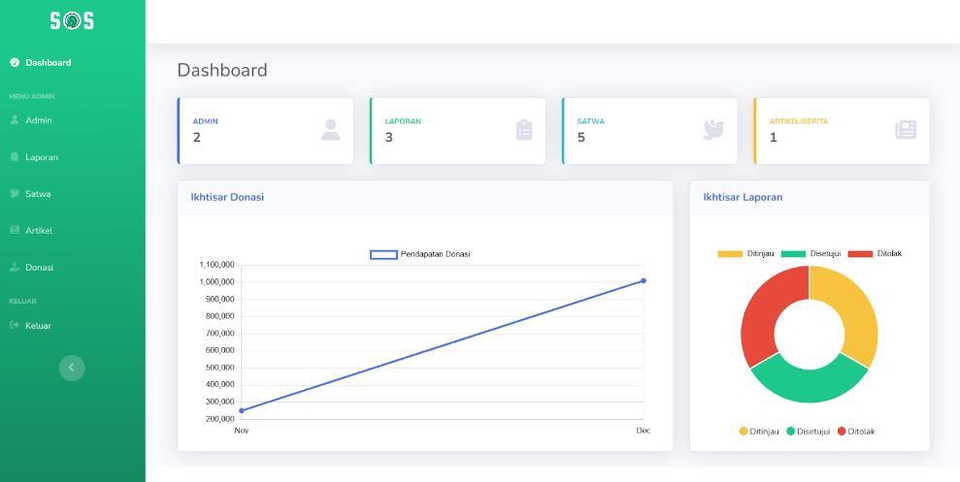
Task: Open the Artikel sidebar link
Action: click(38, 231)
